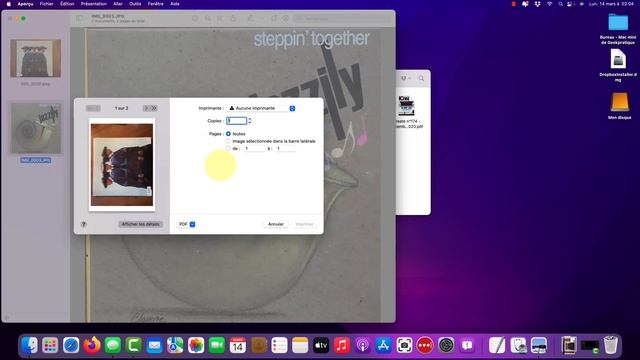Open the PDF dropdown menu
Viewport: 640px width, 360px height.
(187, 224)
